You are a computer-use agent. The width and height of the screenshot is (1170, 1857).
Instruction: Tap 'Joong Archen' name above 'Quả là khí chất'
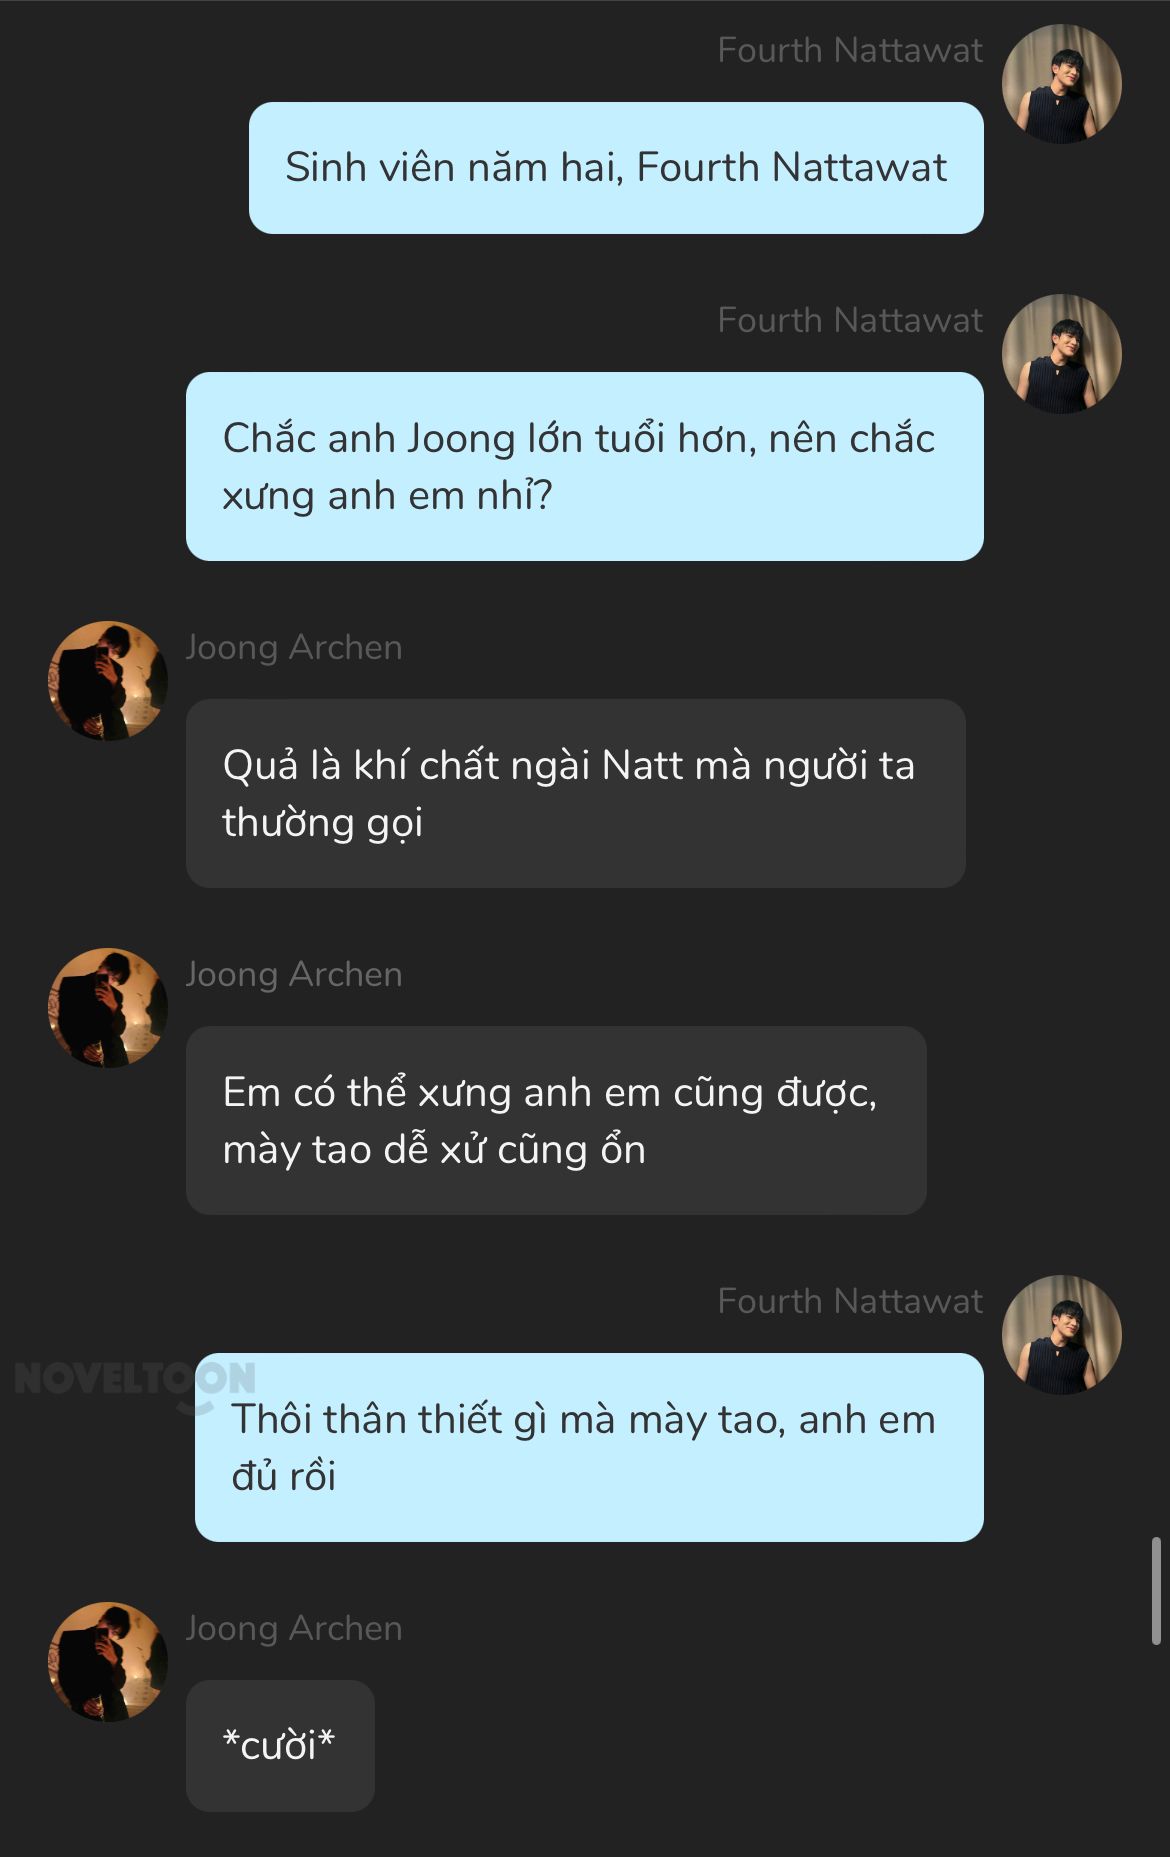(294, 648)
